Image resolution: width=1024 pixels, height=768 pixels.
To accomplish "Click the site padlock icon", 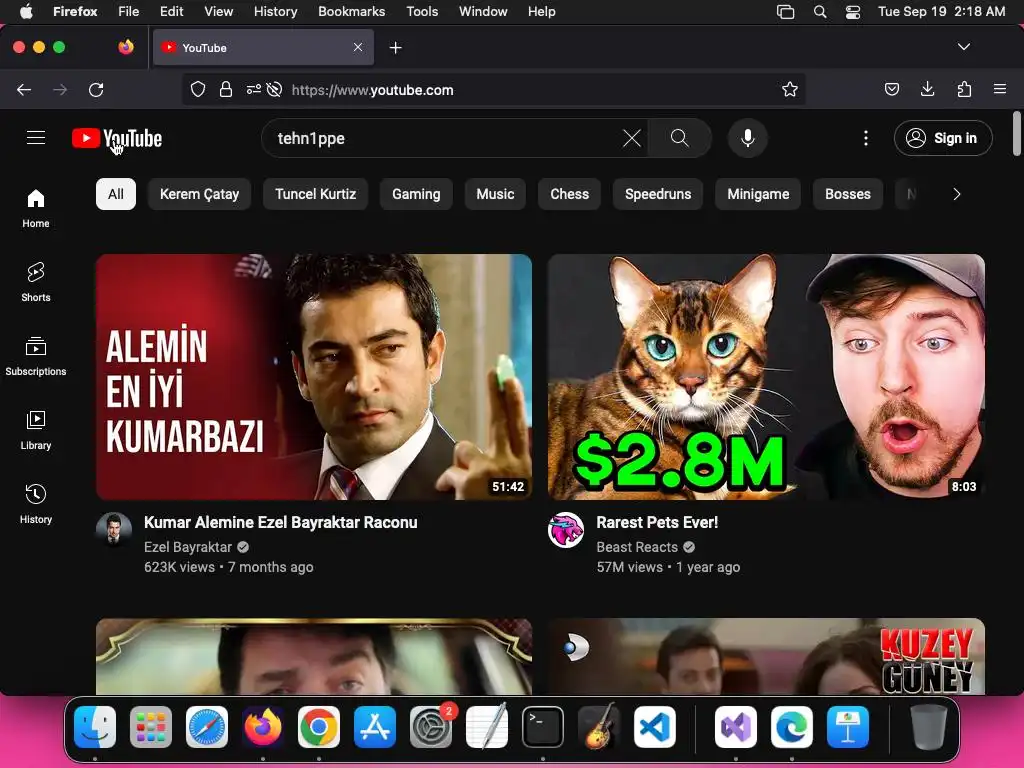I will [x=226, y=89].
